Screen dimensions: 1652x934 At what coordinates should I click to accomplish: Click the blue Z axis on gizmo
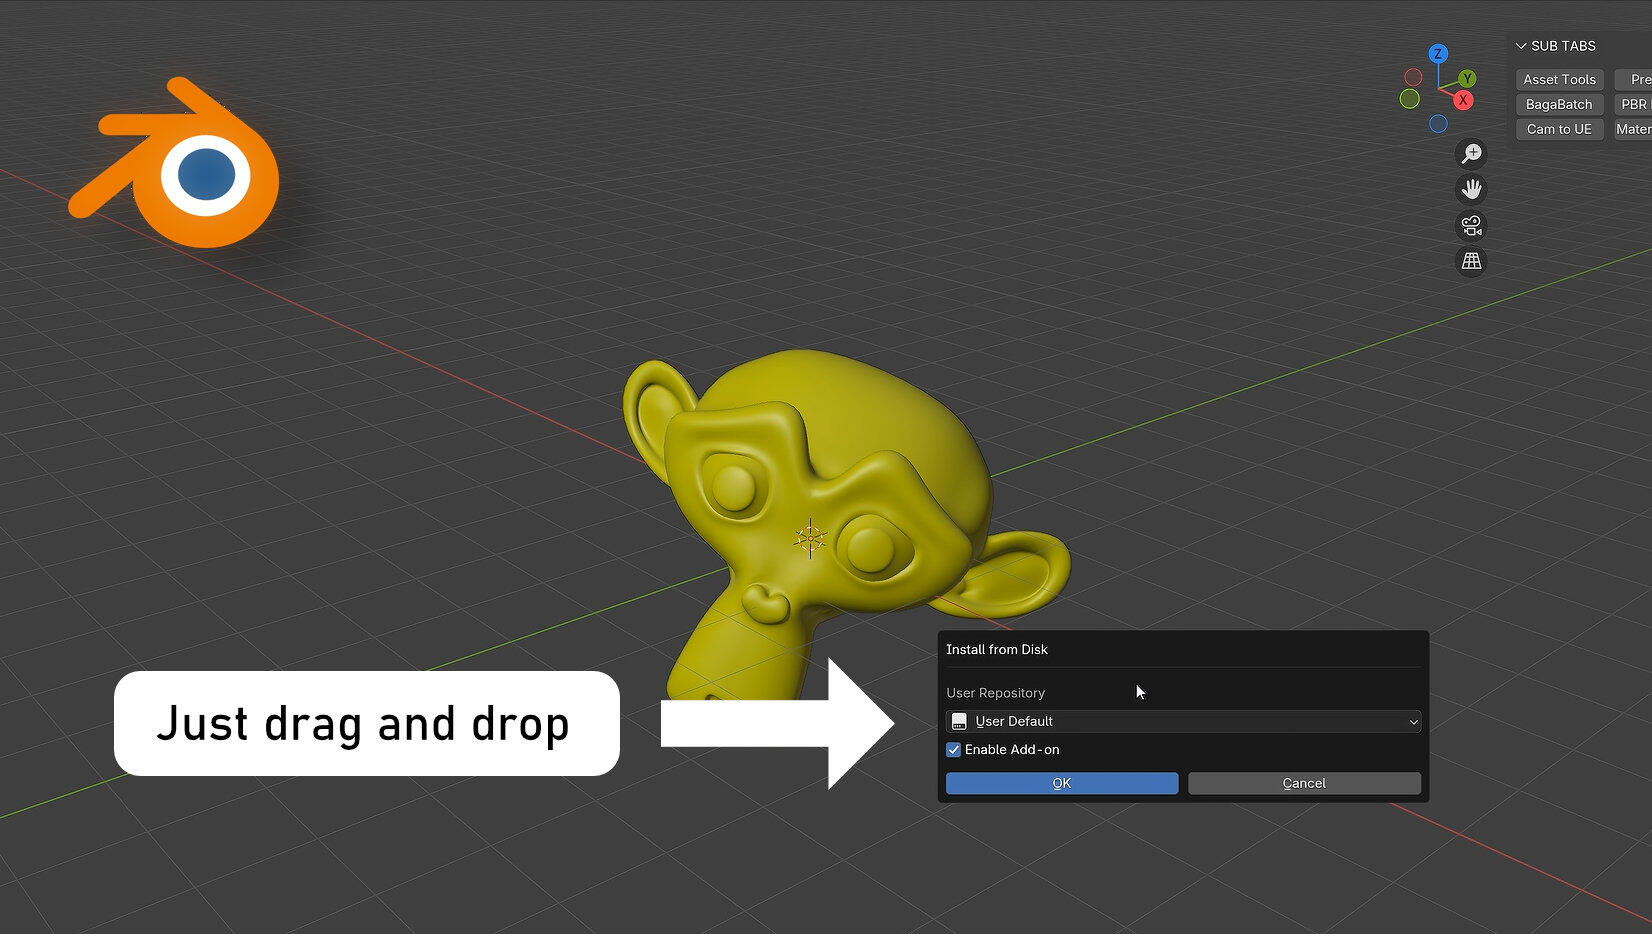(x=1438, y=54)
